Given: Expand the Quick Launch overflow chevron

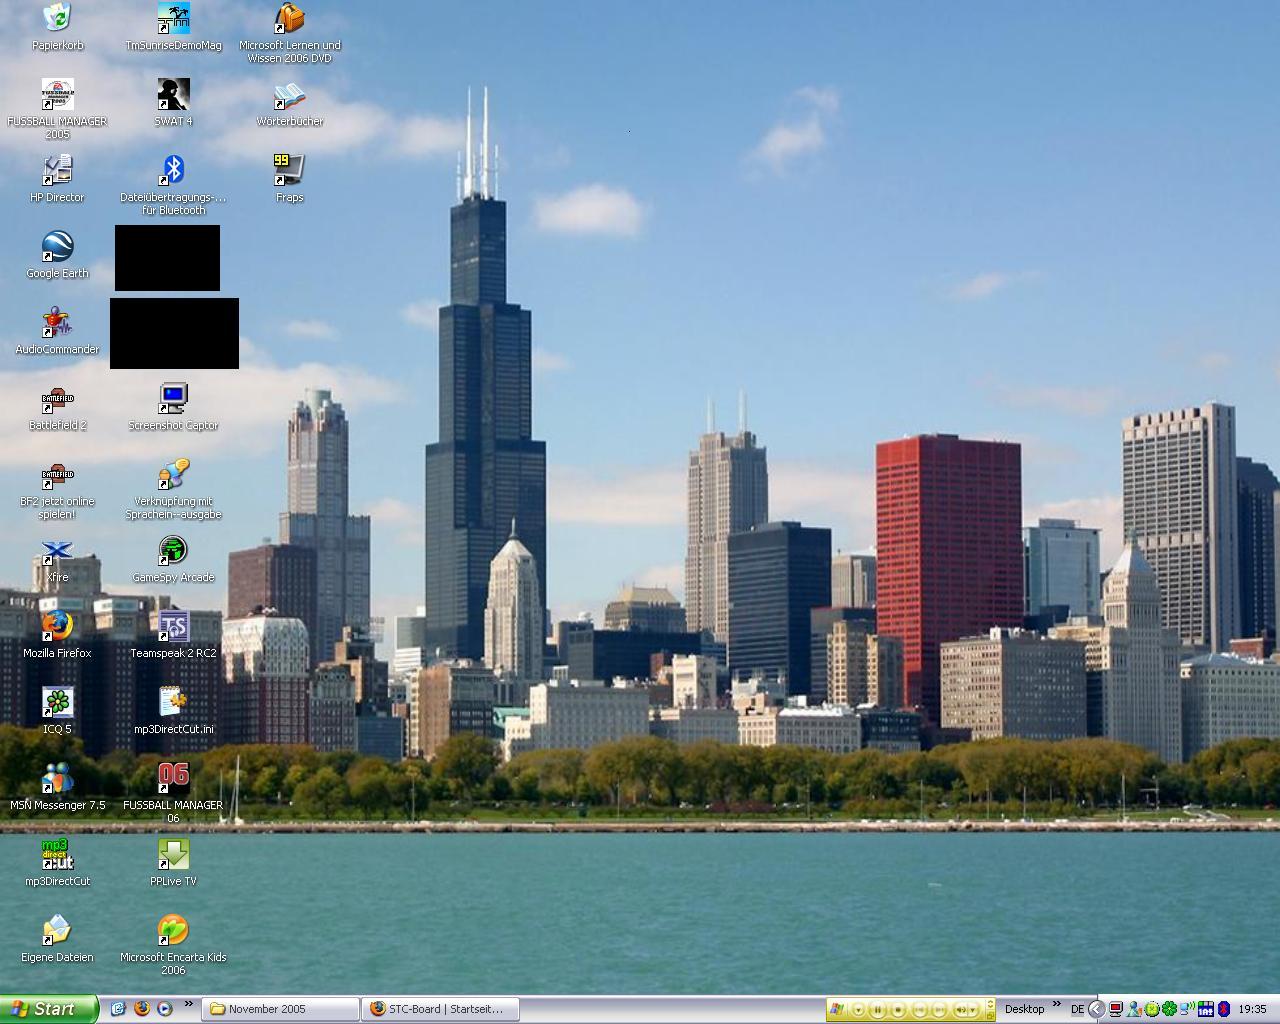Looking at the screenshot, I should pyautogui.click(x=188, y=1005).
